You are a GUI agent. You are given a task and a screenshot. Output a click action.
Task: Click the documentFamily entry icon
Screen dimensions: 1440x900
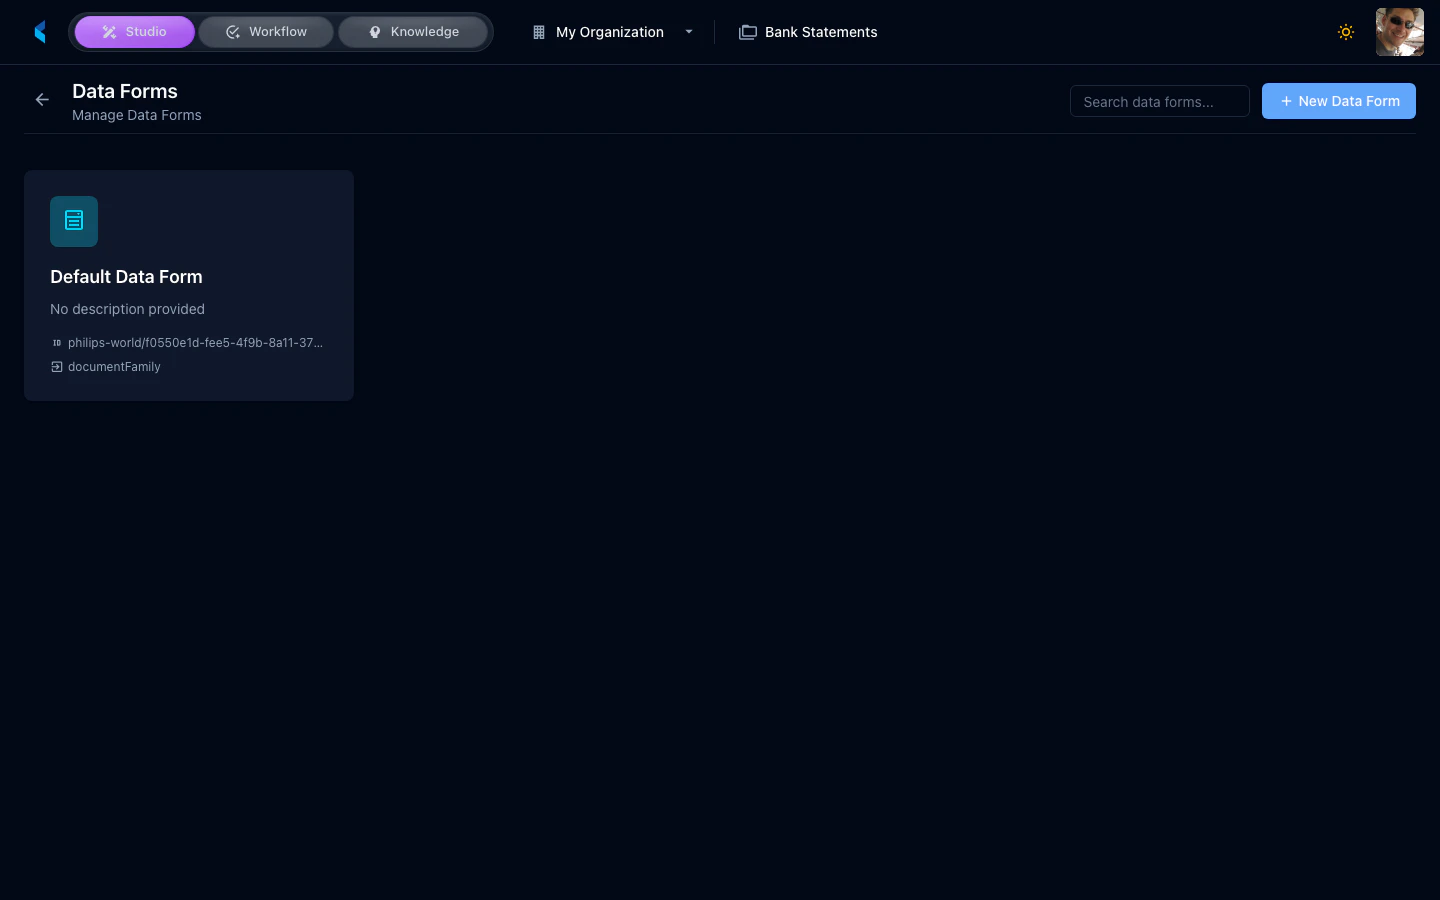point(57,367)
